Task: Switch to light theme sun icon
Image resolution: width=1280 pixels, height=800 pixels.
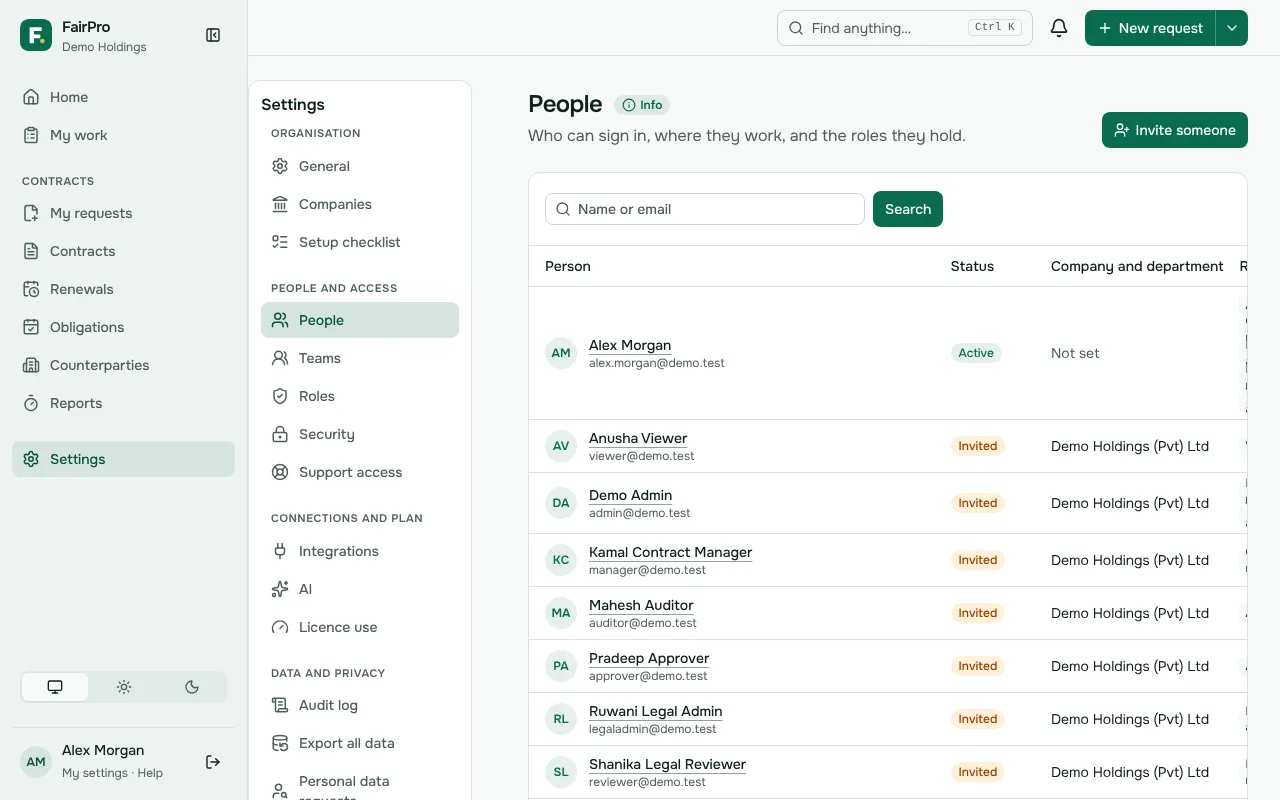Action: tap(124, 687)
